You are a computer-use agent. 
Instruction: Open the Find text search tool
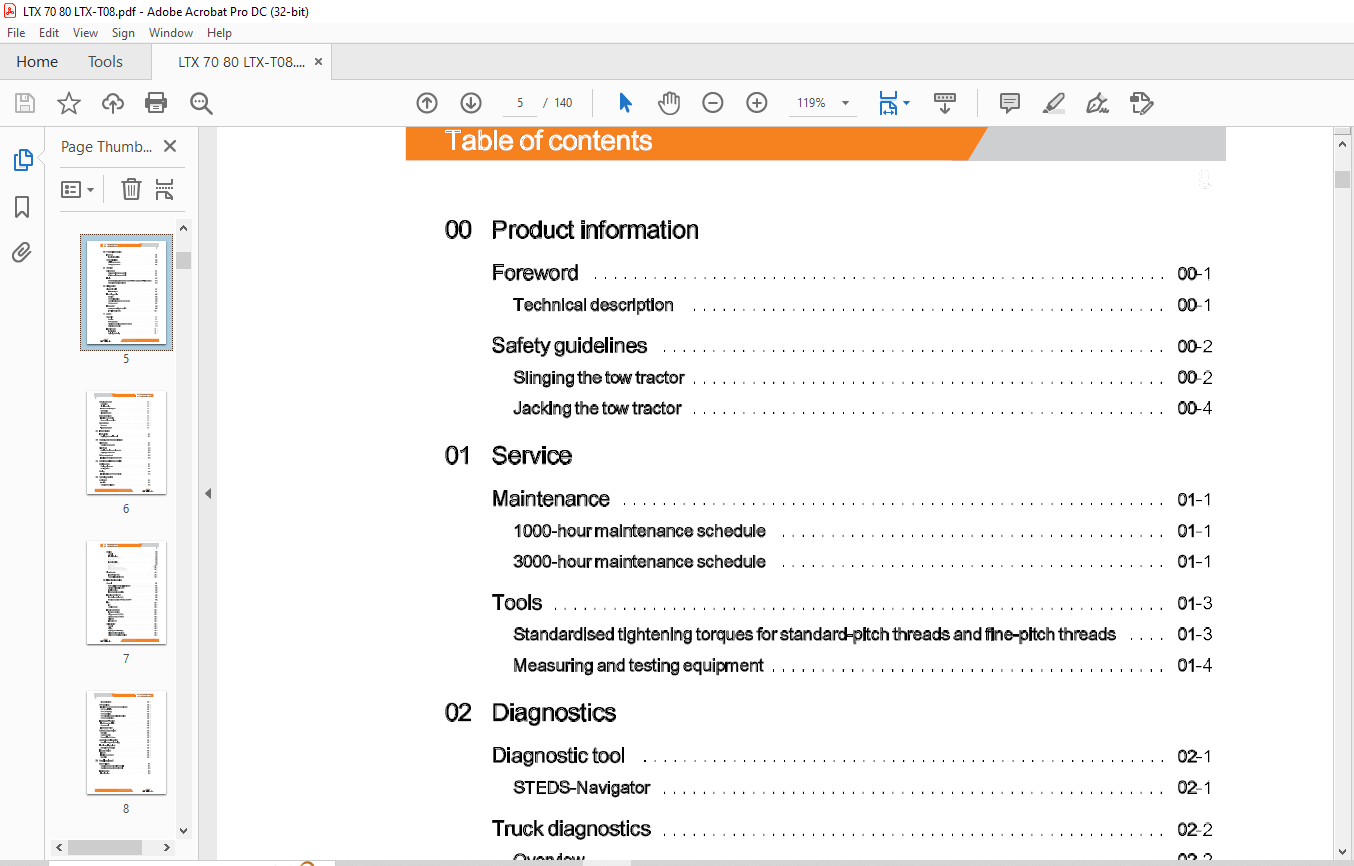[x=201, y=103]
